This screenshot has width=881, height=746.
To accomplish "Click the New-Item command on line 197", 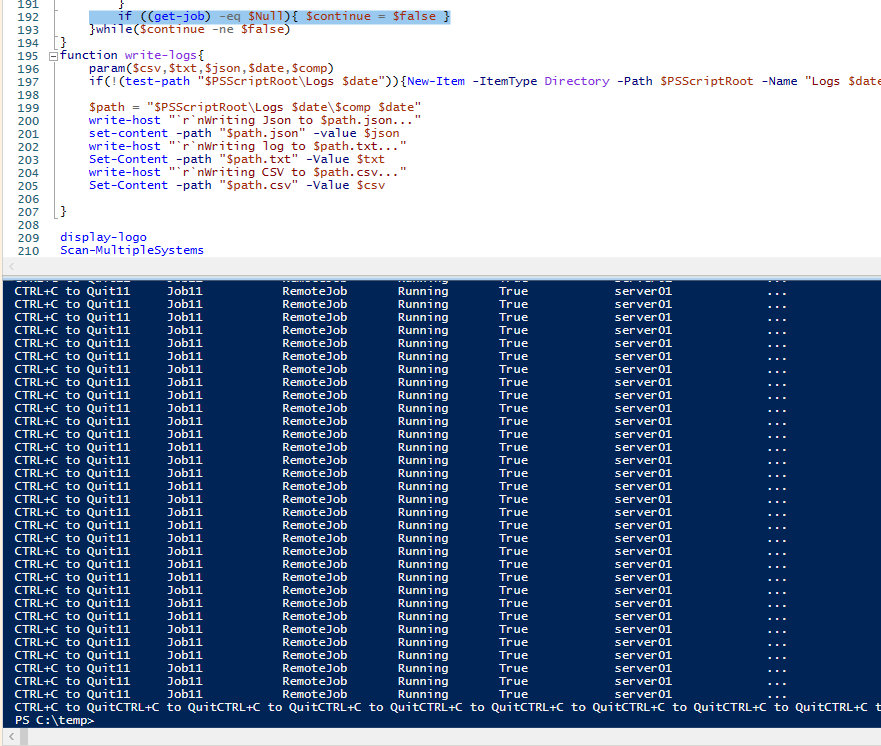I will 435,81.
